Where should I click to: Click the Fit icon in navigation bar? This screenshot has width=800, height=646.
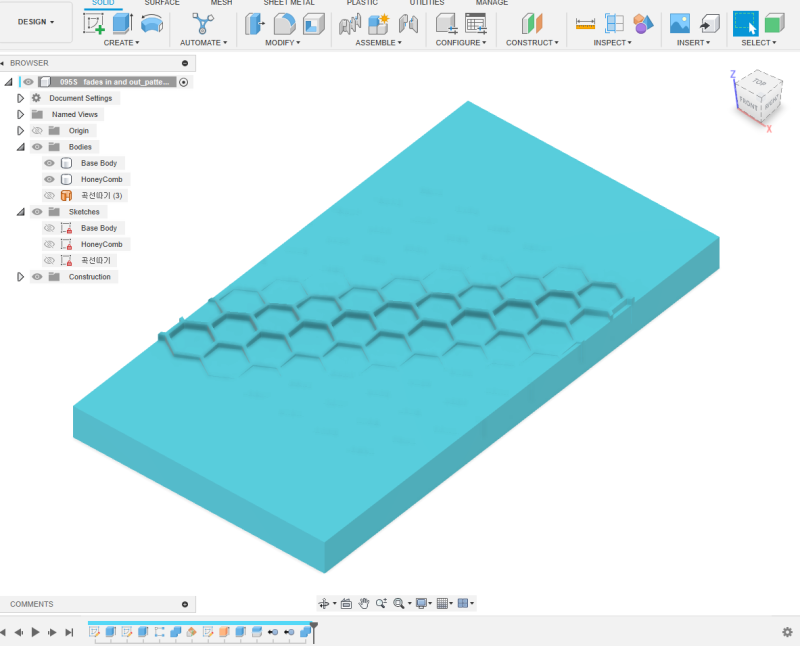tap(399, 603)
